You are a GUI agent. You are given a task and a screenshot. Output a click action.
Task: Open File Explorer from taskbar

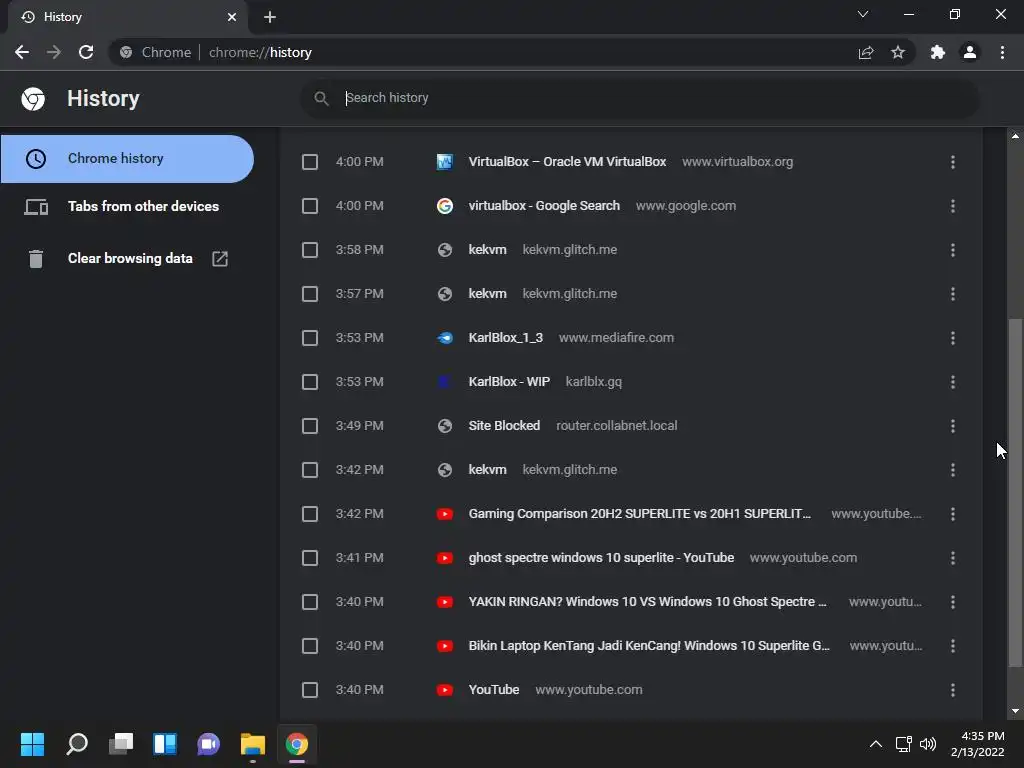(x=253, y=744)
